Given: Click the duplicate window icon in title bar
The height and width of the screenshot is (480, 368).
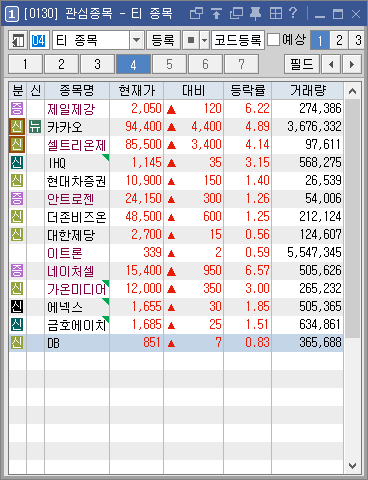Looking at the screenshot, I should pyautogui.click(x=236, y=14).
